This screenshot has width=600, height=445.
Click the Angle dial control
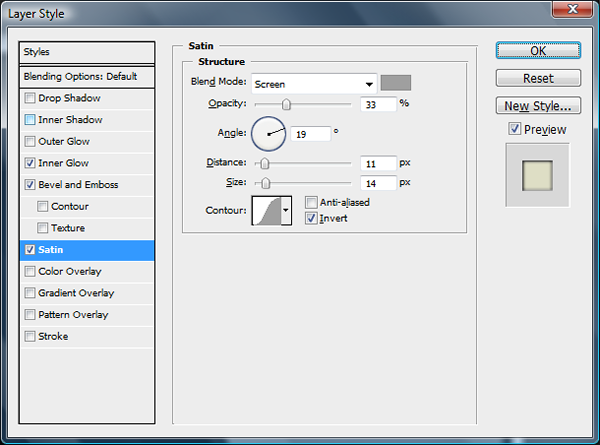[269, 132]
